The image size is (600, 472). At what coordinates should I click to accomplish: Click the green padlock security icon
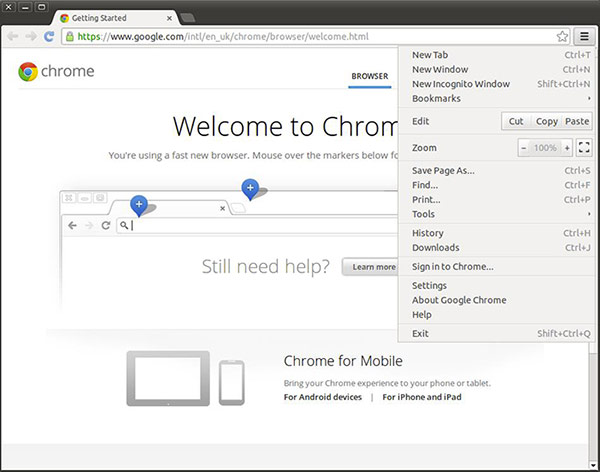(x=70, y=36)
